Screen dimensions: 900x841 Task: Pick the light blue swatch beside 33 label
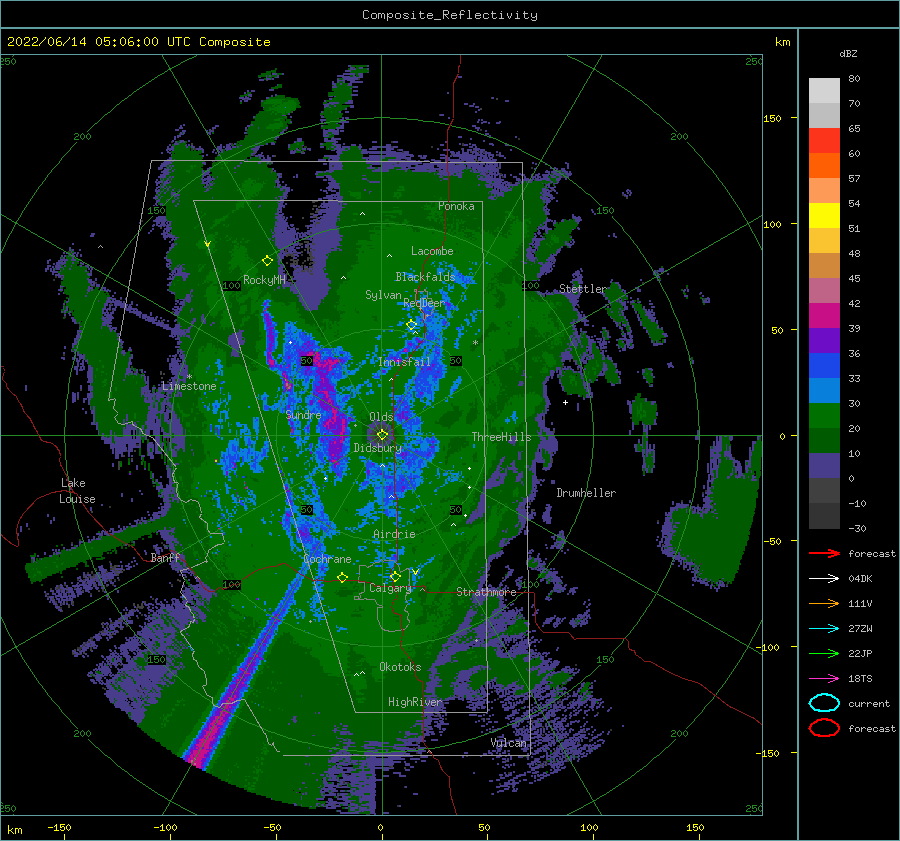coord(824,390)
